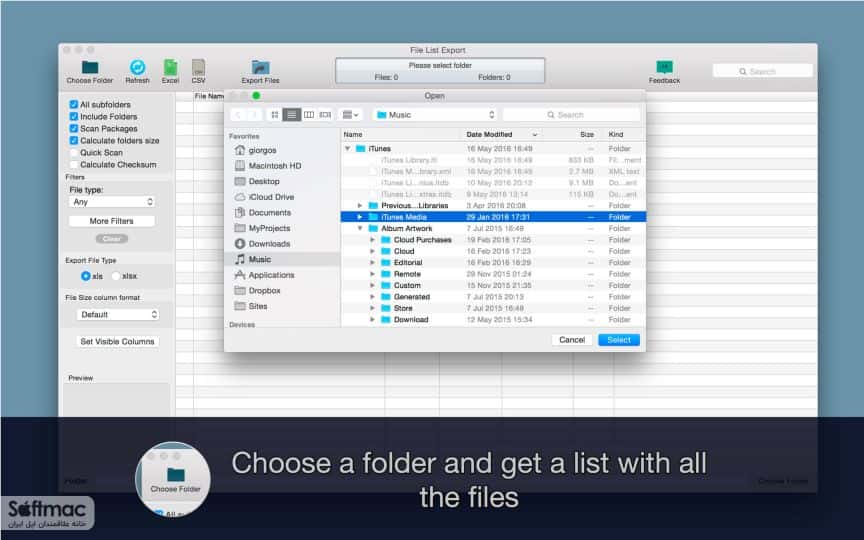The width and height of the screenshot is (864, 540).
Task: Select the Store folder row
Action: (x=493, y=308)
